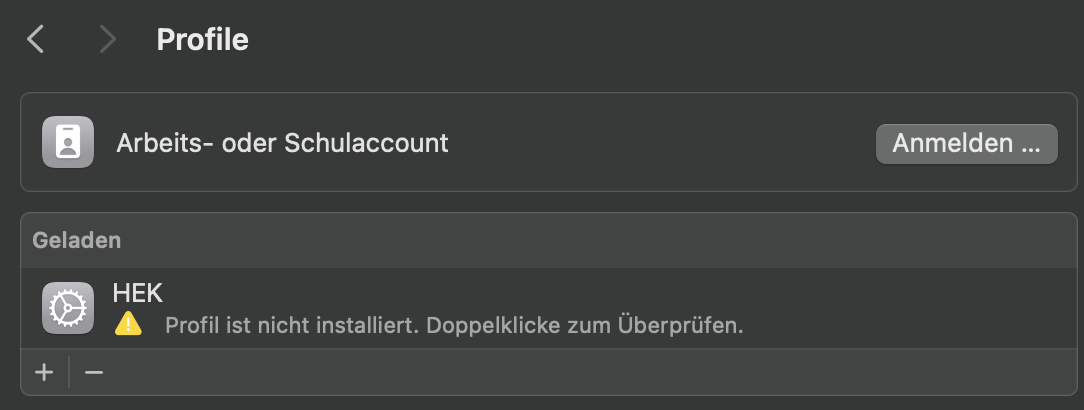Go back with the left chevron
1084x410 pixels.
pos(35,39)
